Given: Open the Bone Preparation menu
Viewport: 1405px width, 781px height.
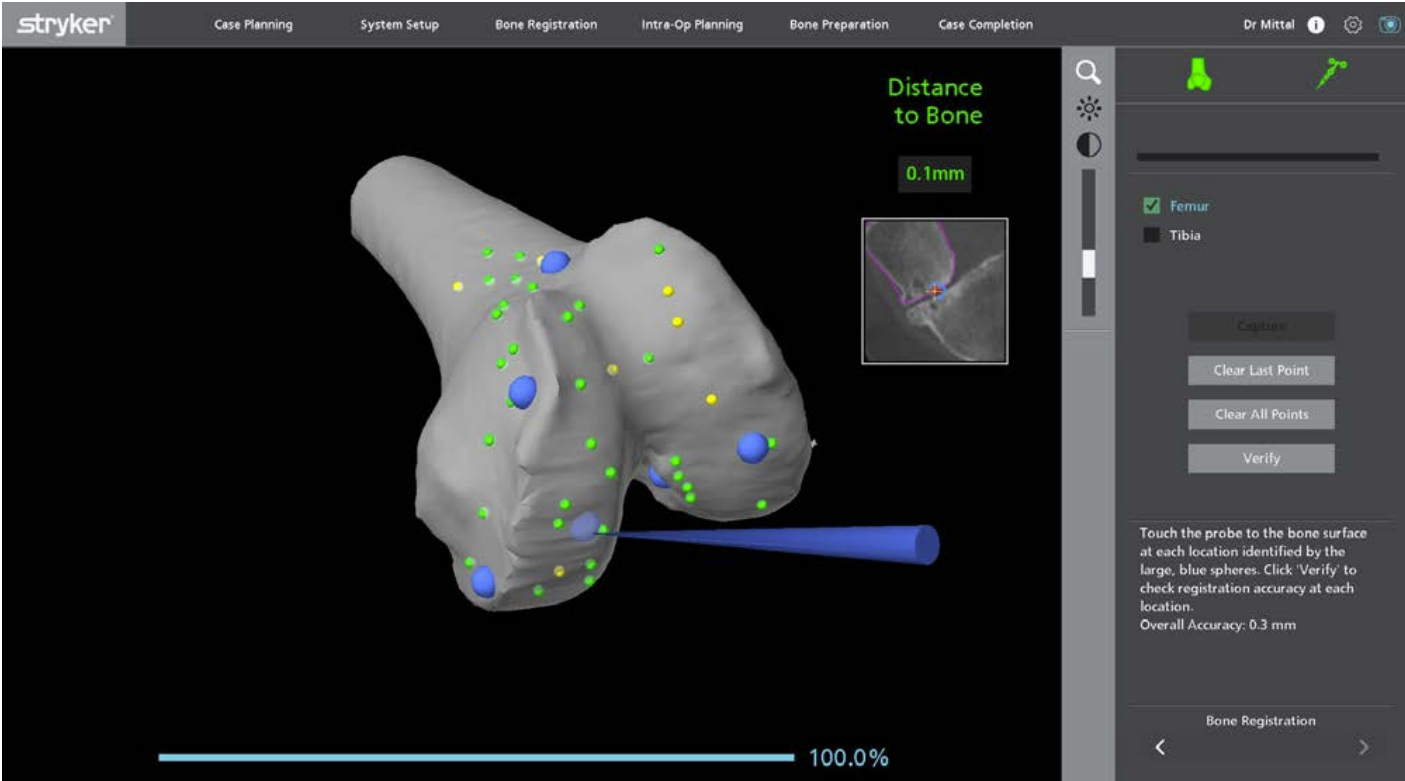Looking at the screenshot, I should (838, 25).
